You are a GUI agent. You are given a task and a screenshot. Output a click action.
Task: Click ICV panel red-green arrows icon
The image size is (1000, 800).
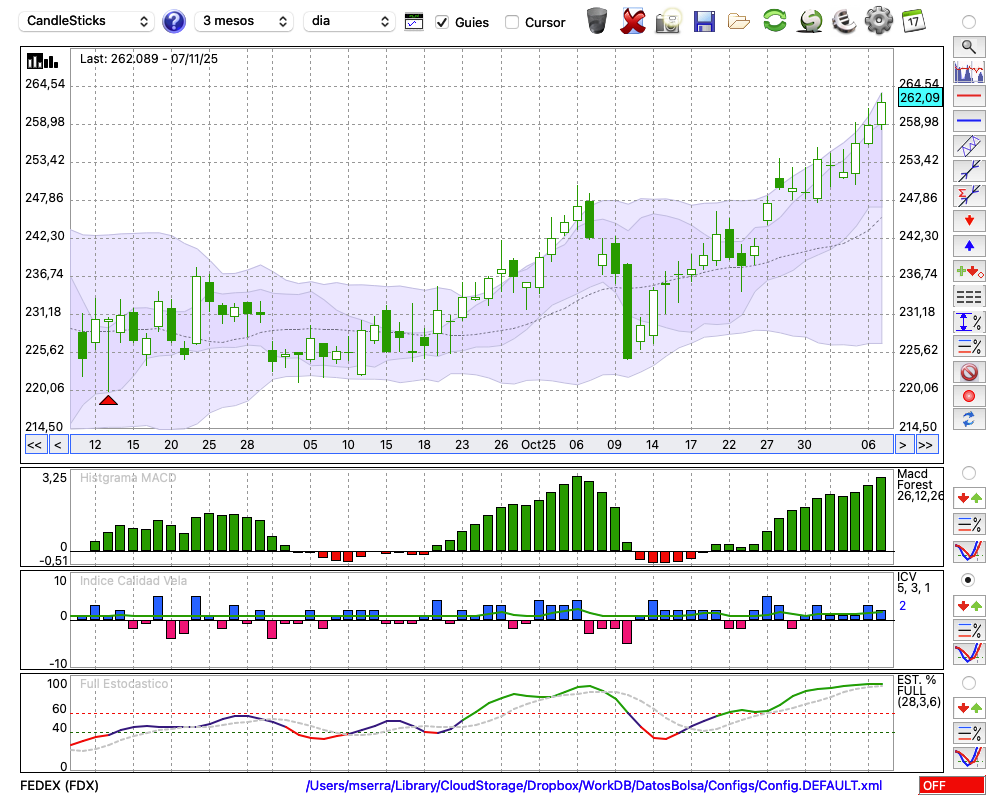coord(969,605)
